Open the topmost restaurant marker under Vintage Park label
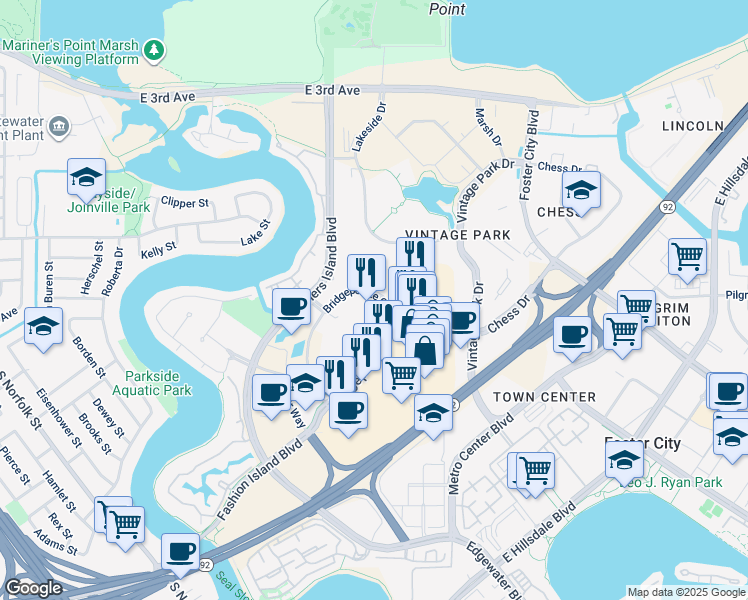 click(x=415, y=255)
